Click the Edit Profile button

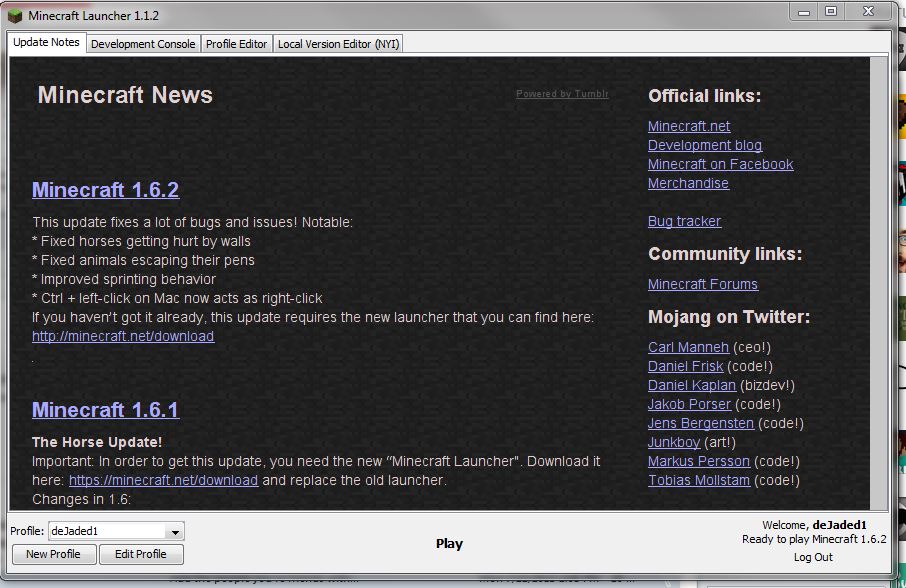tap(141, 554)
